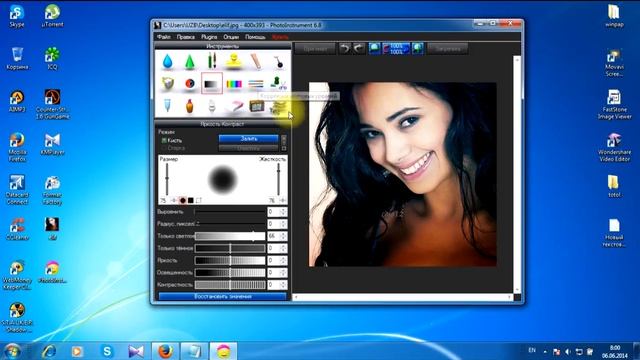
Task: Open the Помощь menu
Action: tap(255, 37)
